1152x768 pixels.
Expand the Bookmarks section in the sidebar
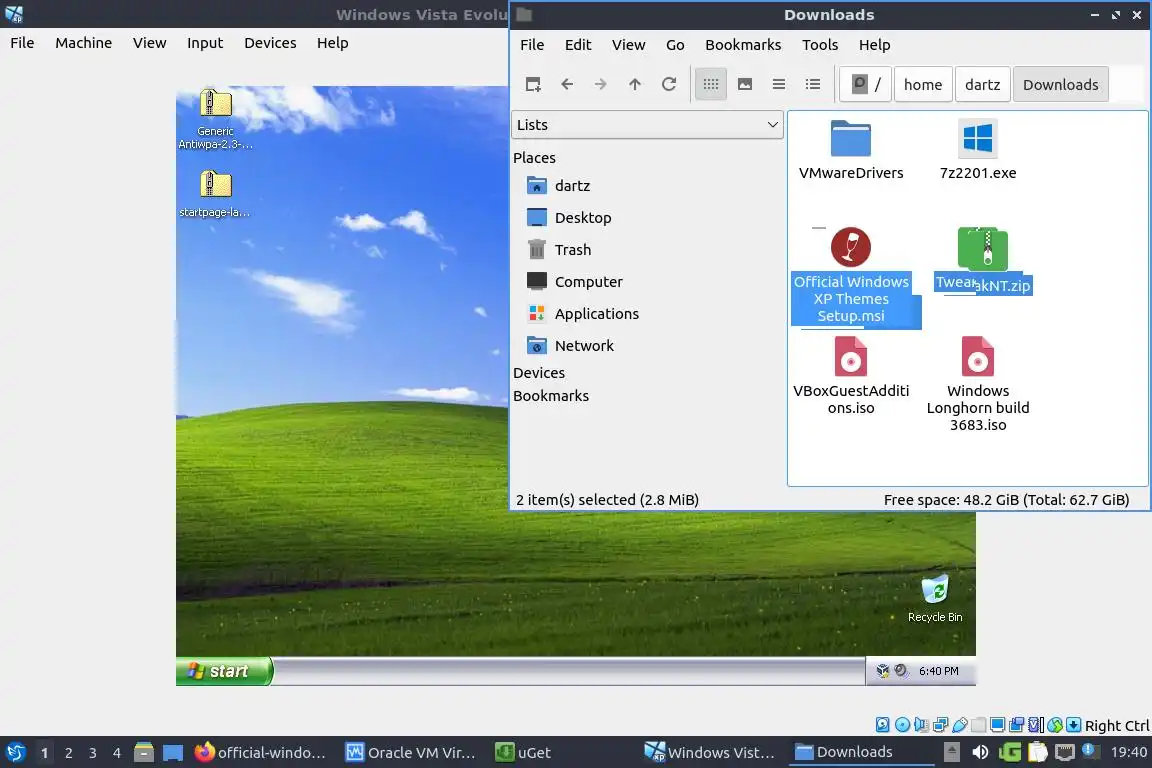pyautogui.click(x=551, y=395)
